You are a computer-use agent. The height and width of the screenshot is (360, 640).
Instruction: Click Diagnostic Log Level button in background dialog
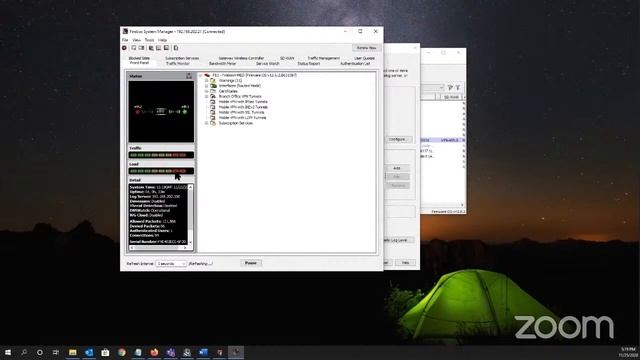398,240
